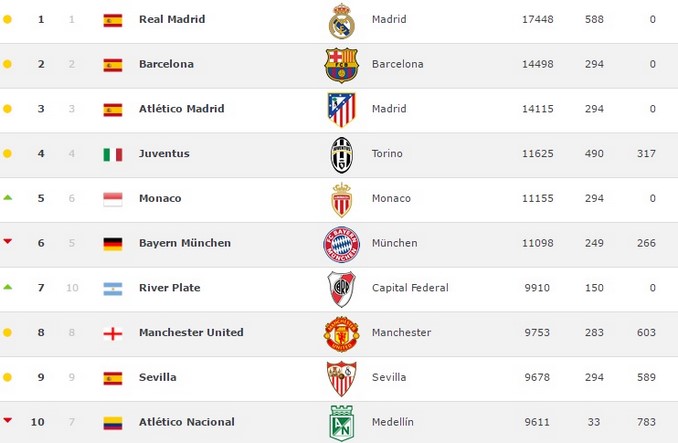Click the Atlético Madrid crest icon
The image size is (678, 443).
(x=342, y=109)
